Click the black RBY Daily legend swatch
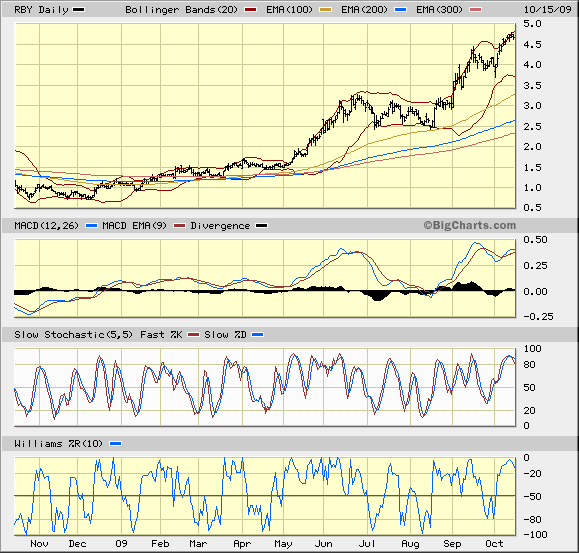The height and width of the screenshot is (553, 579). [79, 10]
